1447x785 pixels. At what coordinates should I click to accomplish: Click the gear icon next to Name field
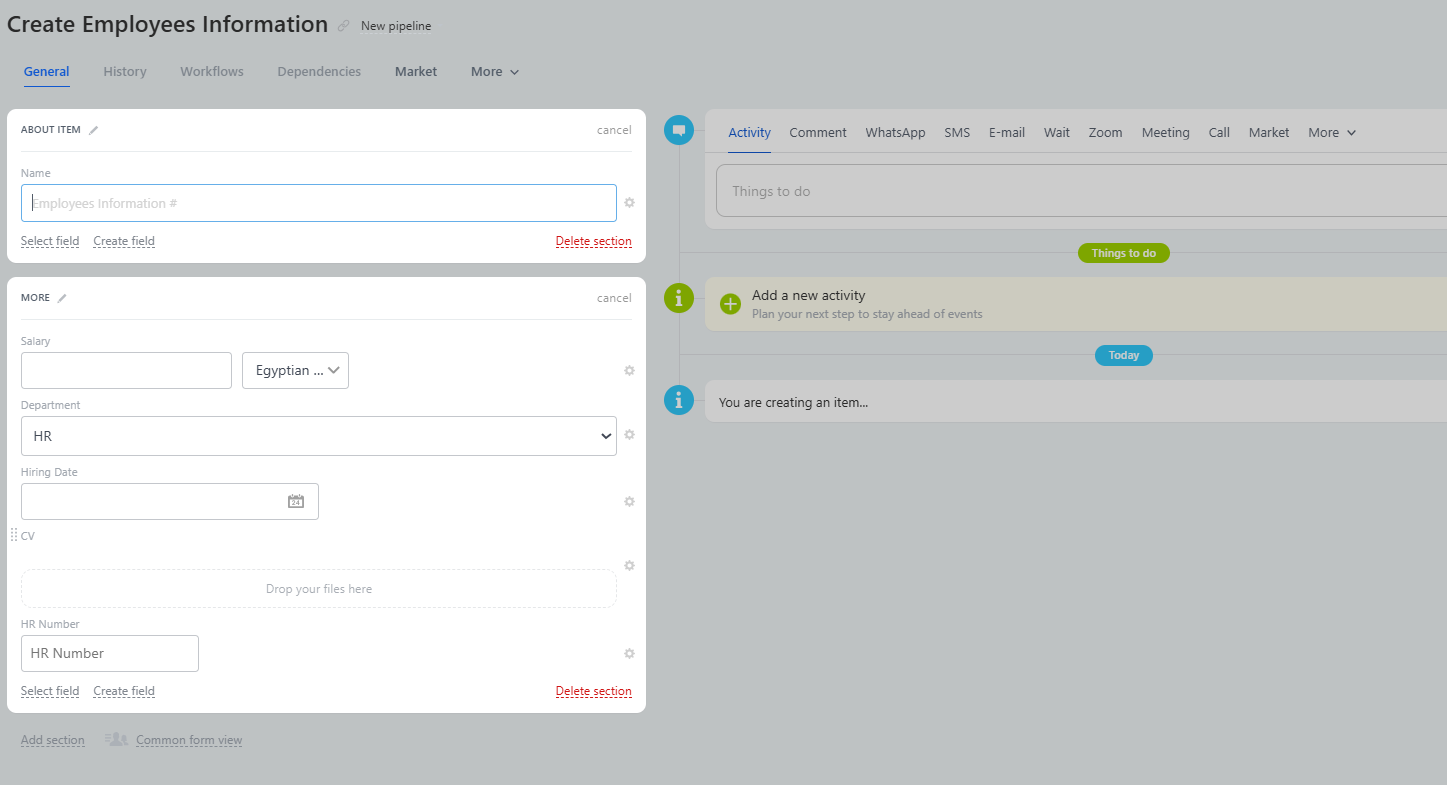[x=629, y=203]
